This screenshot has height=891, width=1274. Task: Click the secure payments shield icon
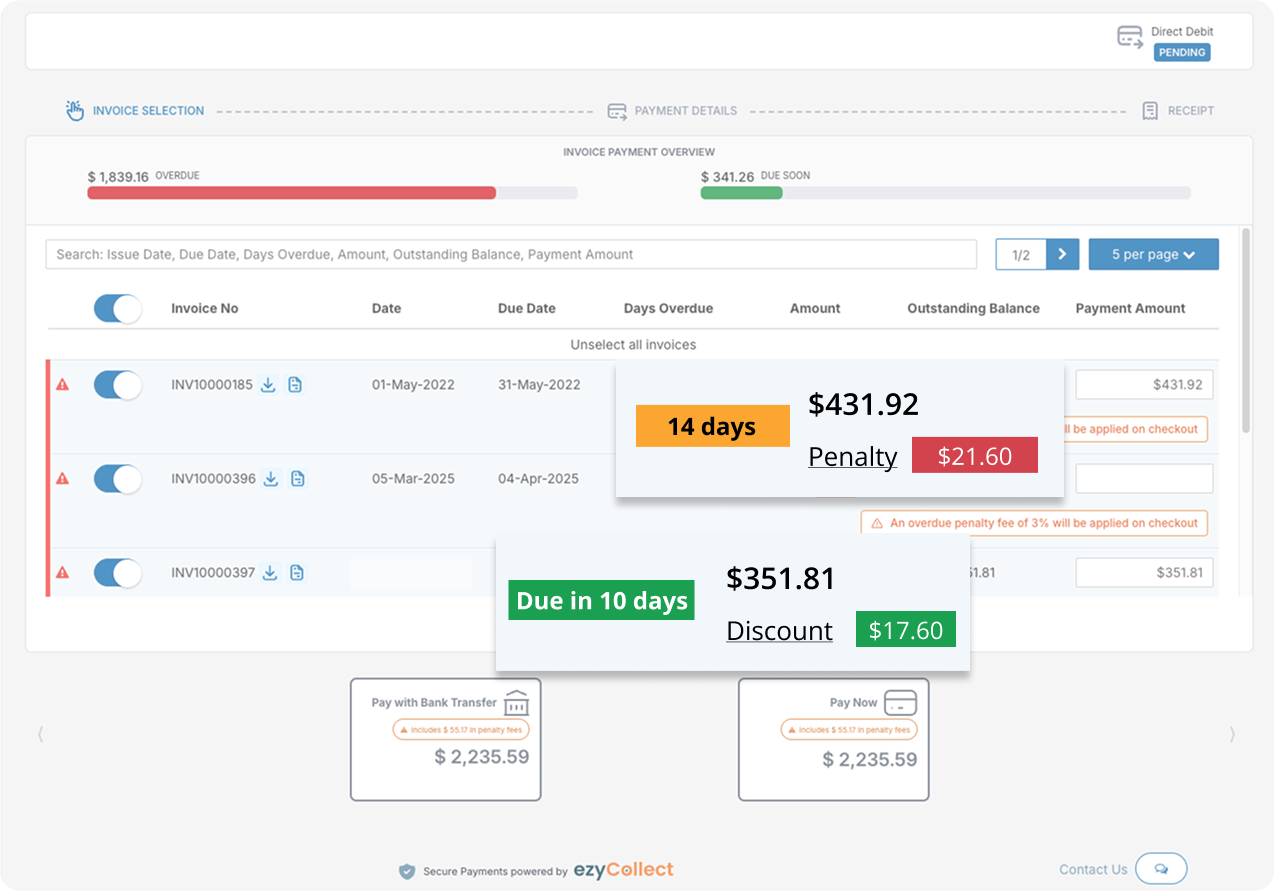[407, 871]
